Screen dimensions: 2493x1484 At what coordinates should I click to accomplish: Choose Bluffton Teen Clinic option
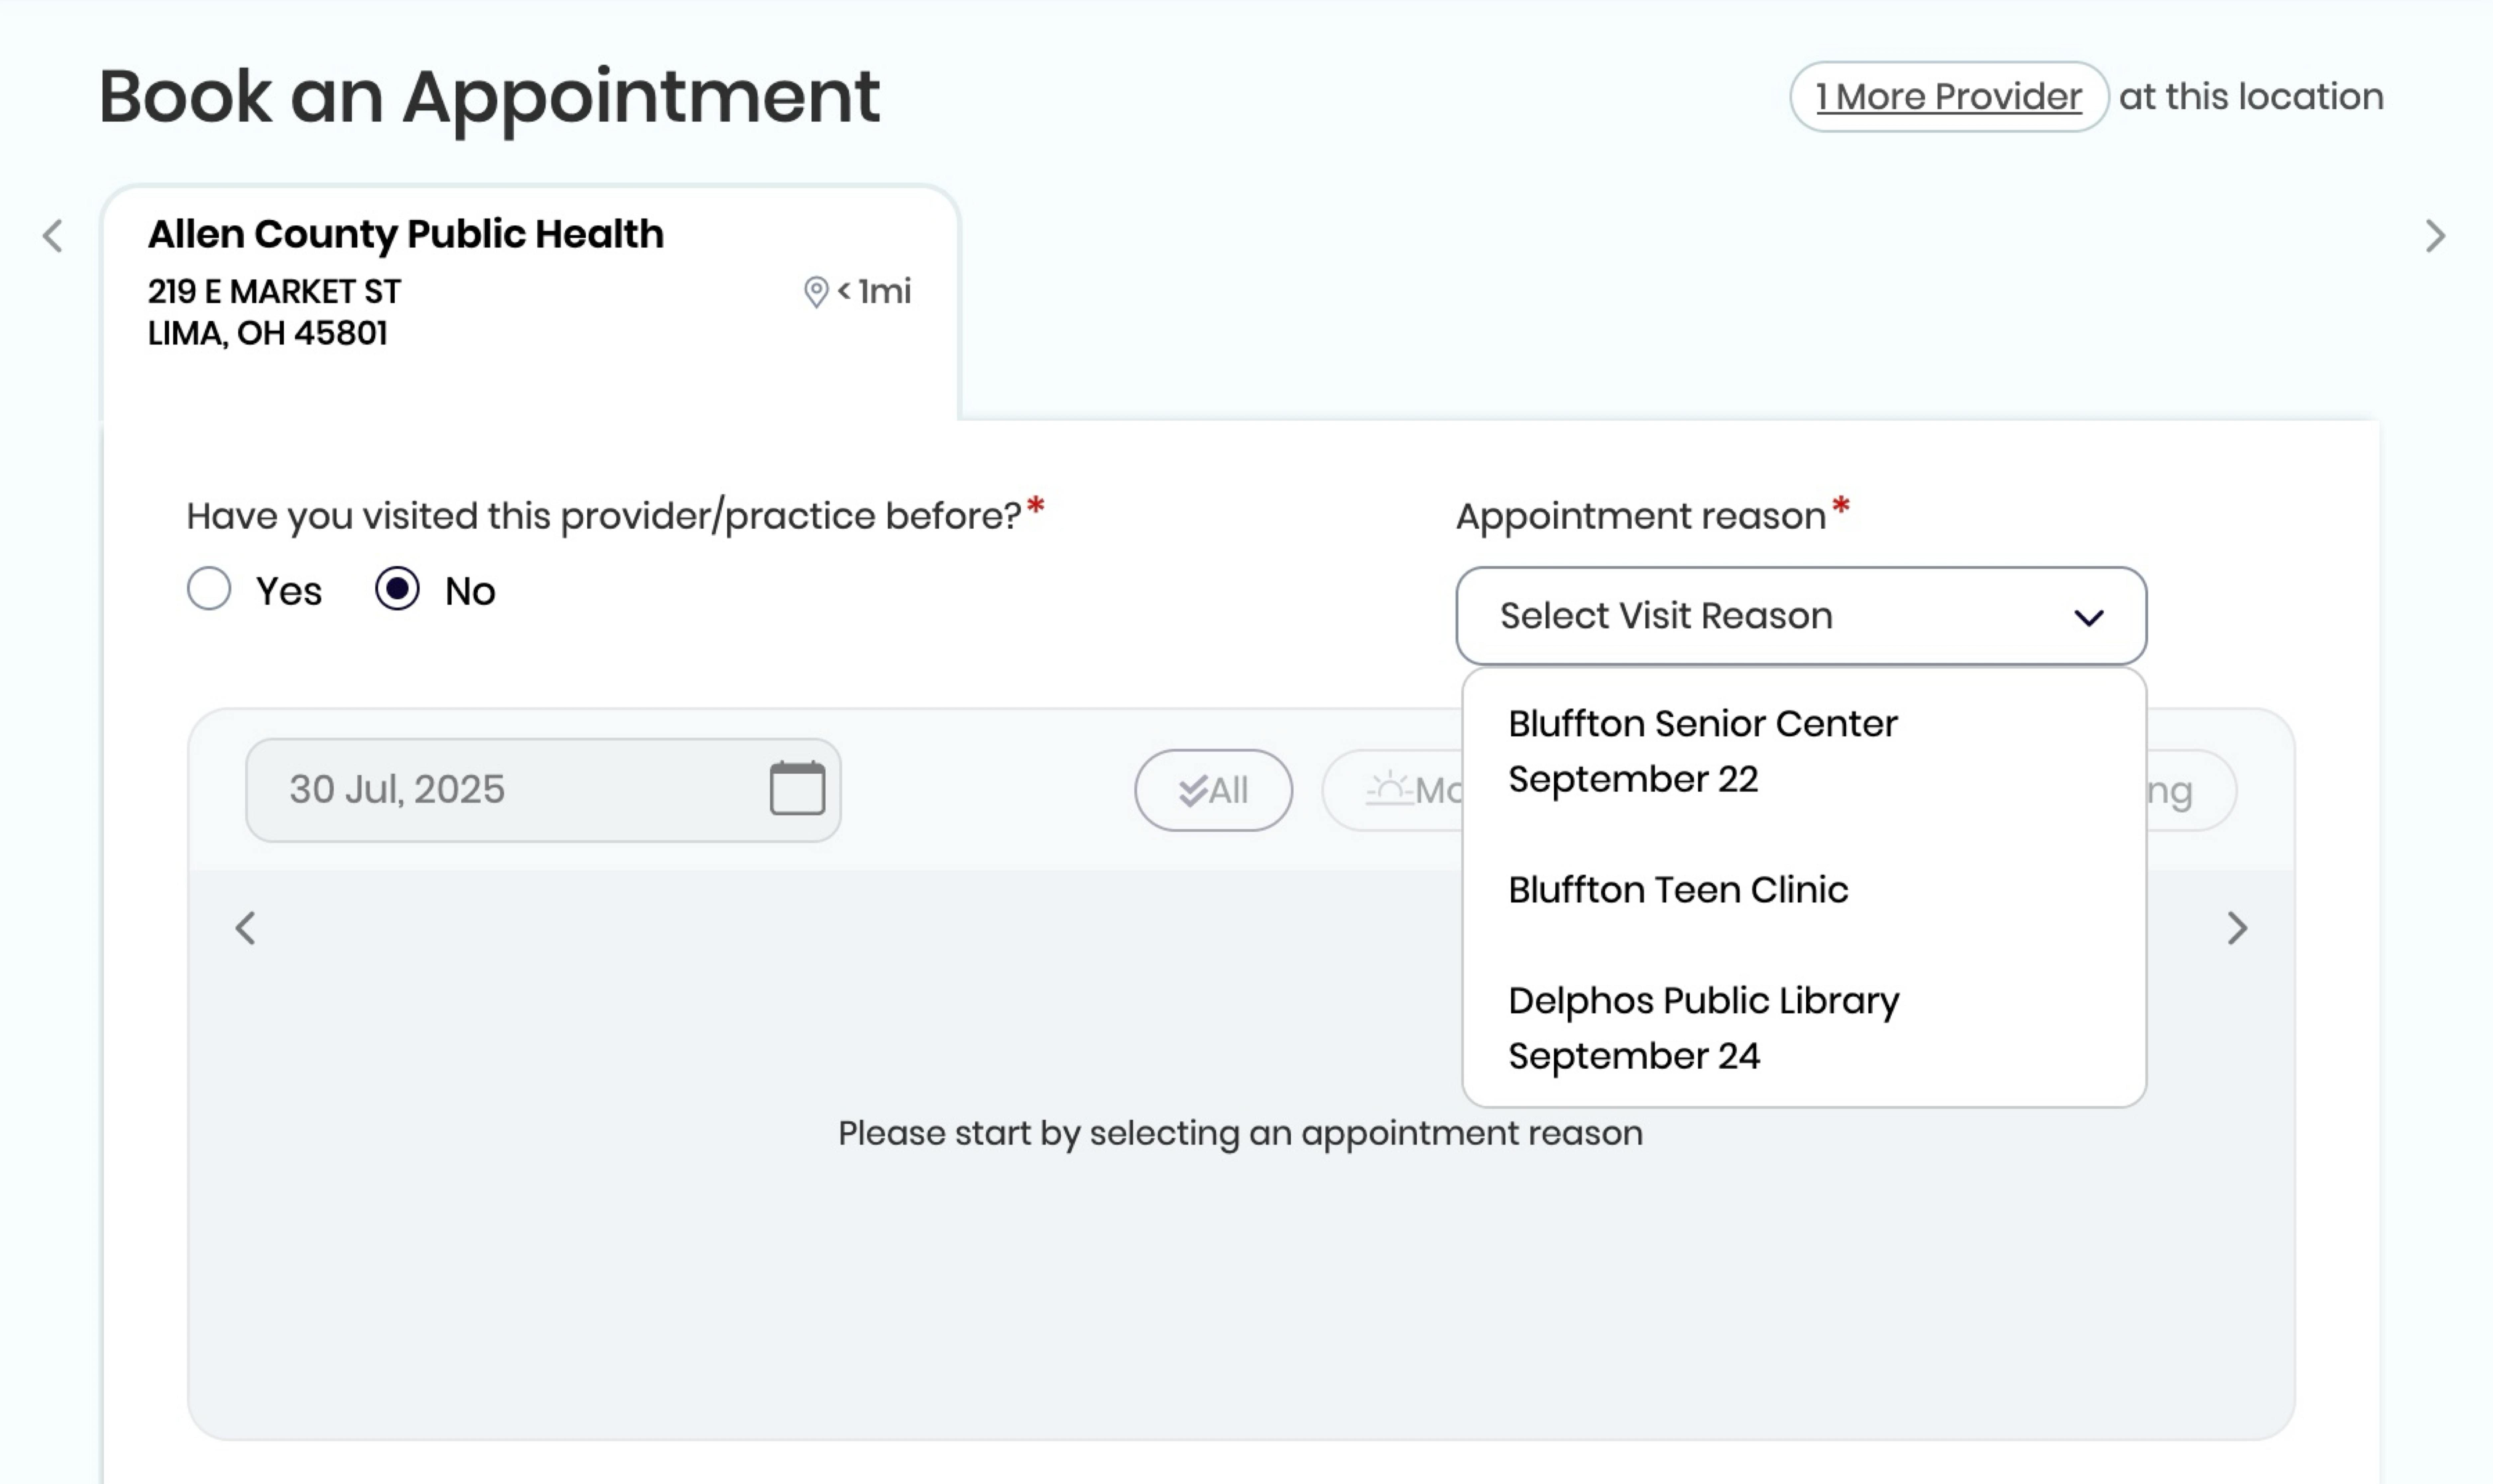(x=1804, y=889)
